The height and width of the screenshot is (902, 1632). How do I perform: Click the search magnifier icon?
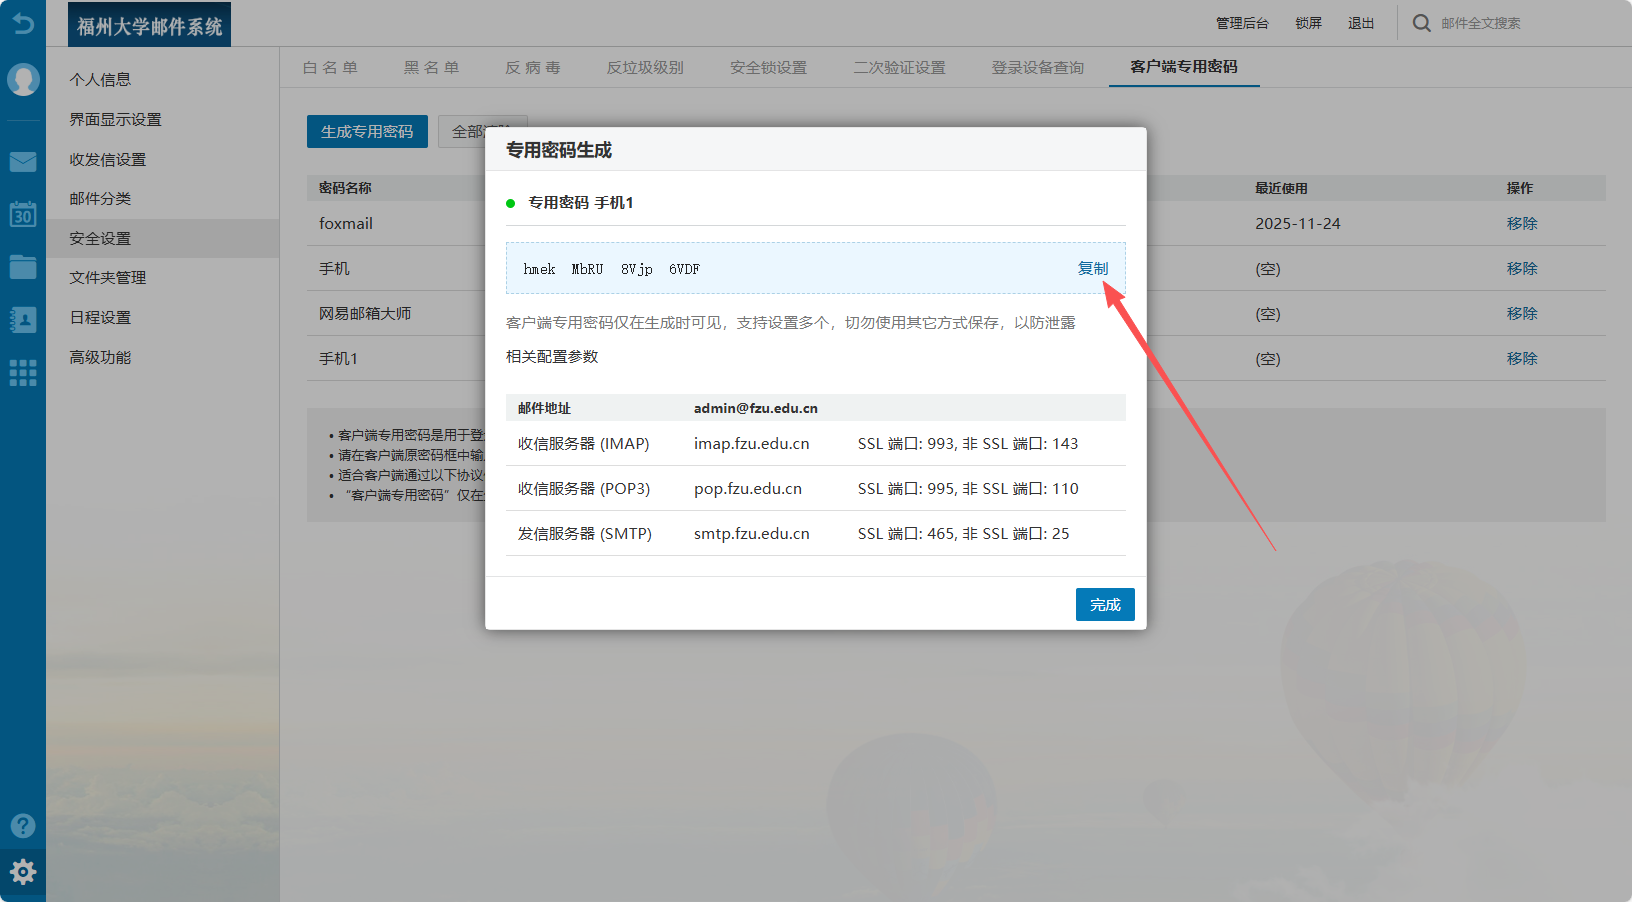1421,23
